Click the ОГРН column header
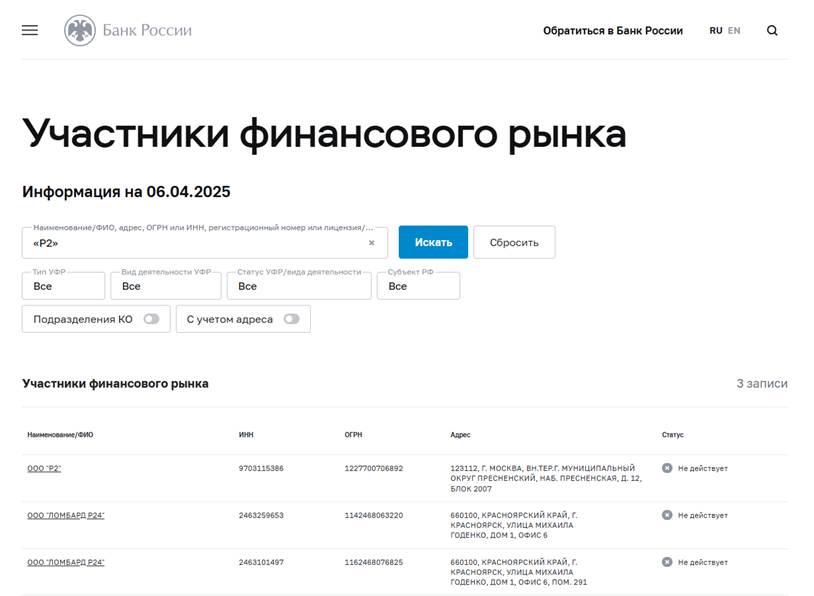 pos(354,435)
